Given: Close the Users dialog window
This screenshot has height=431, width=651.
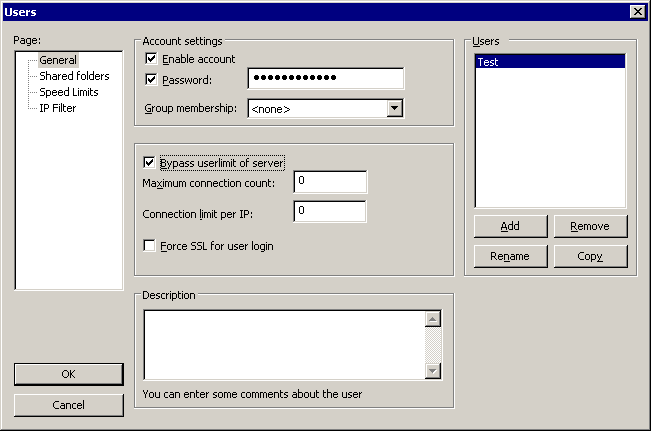Looking at the screenshot, I should pyautogui.click(x=637, y=11).
